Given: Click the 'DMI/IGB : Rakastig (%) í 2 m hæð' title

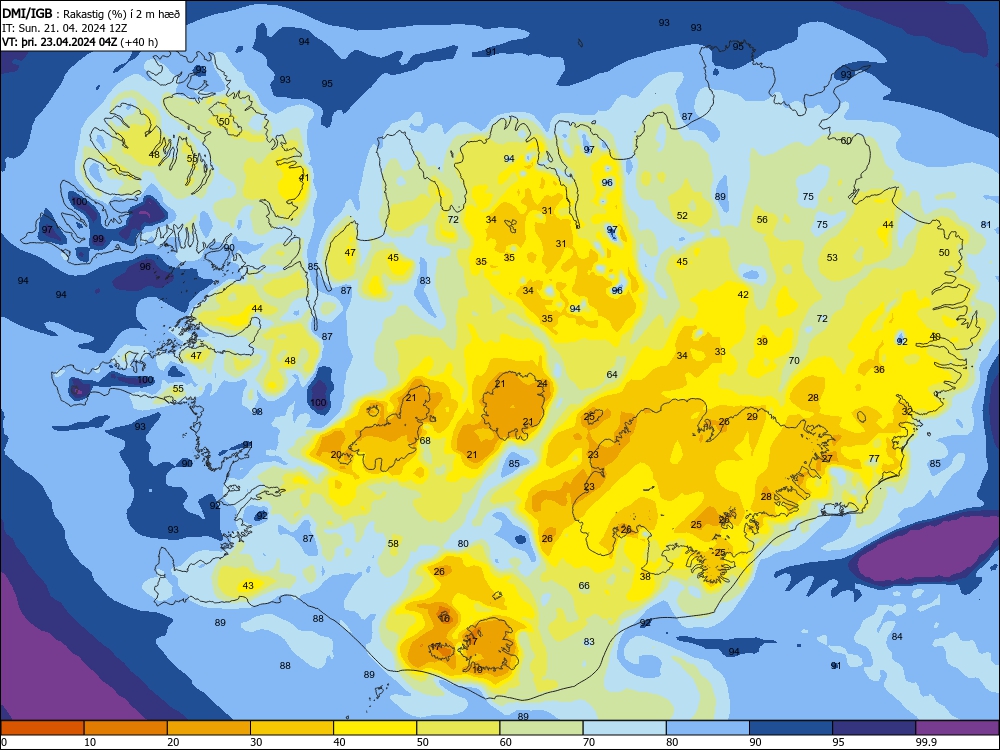Looking at the screenshot, I should pos(92,13).
